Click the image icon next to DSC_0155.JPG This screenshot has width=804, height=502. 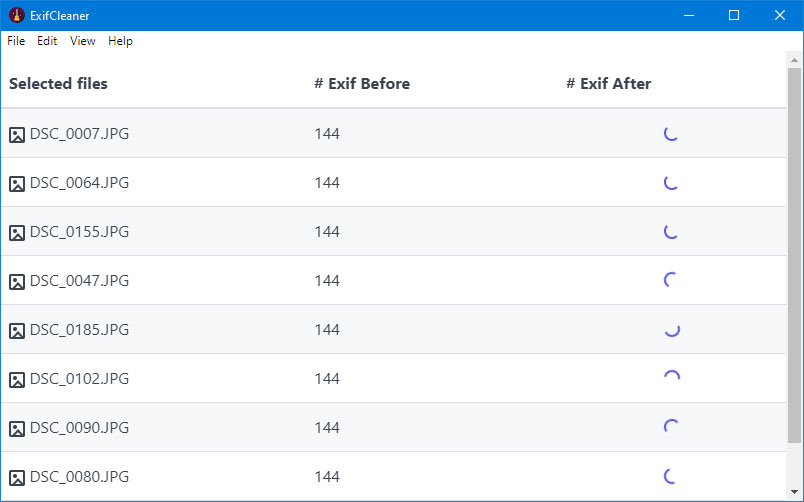pos(17,233)
